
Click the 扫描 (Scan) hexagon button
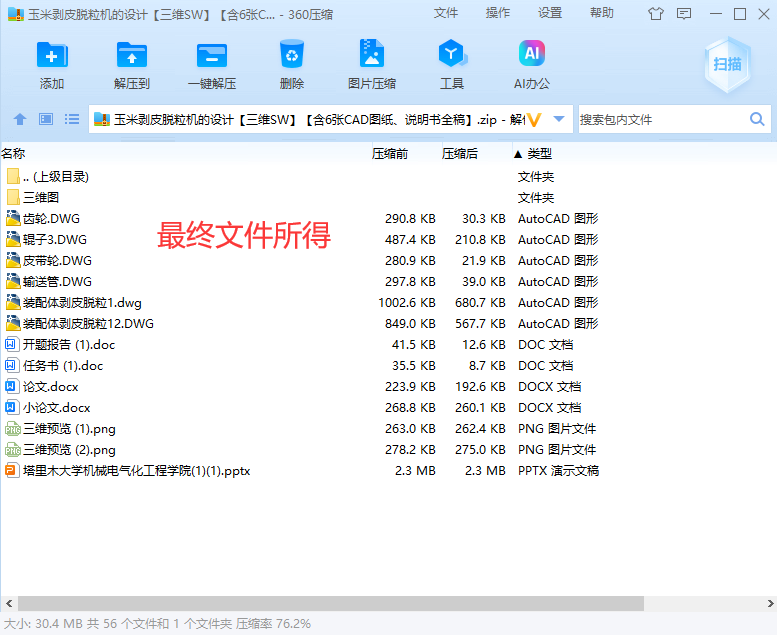(x=727, y=64)
